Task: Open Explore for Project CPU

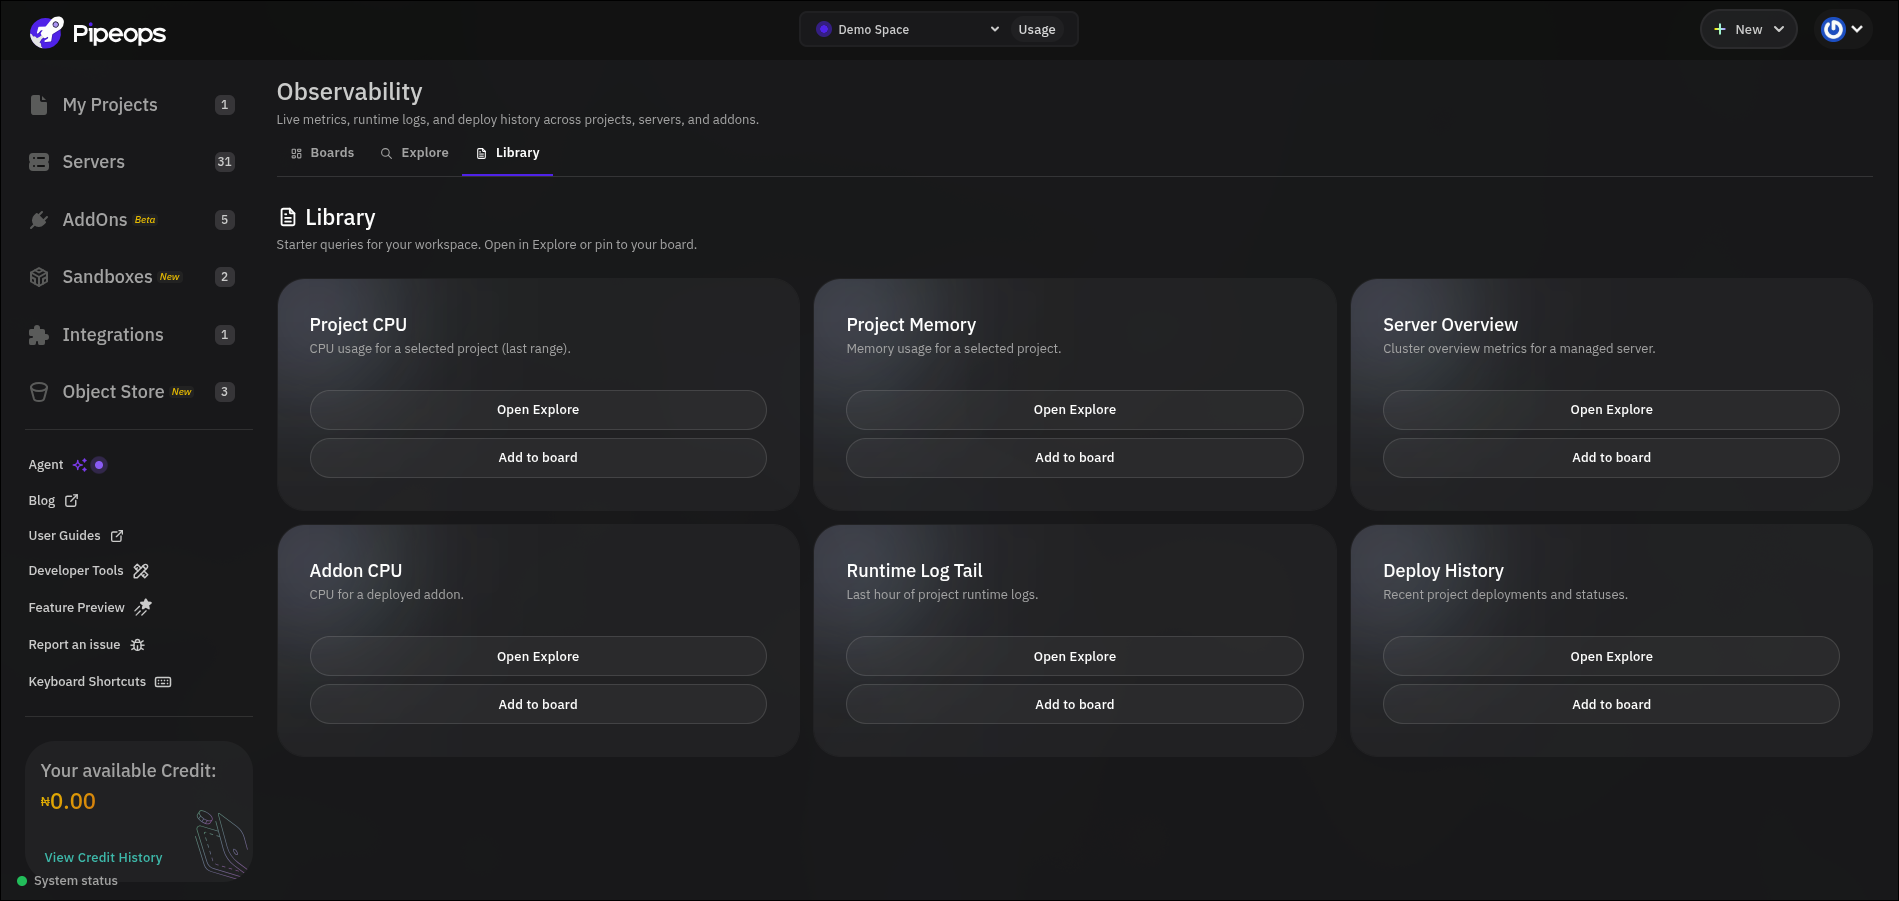Action: 538,410
